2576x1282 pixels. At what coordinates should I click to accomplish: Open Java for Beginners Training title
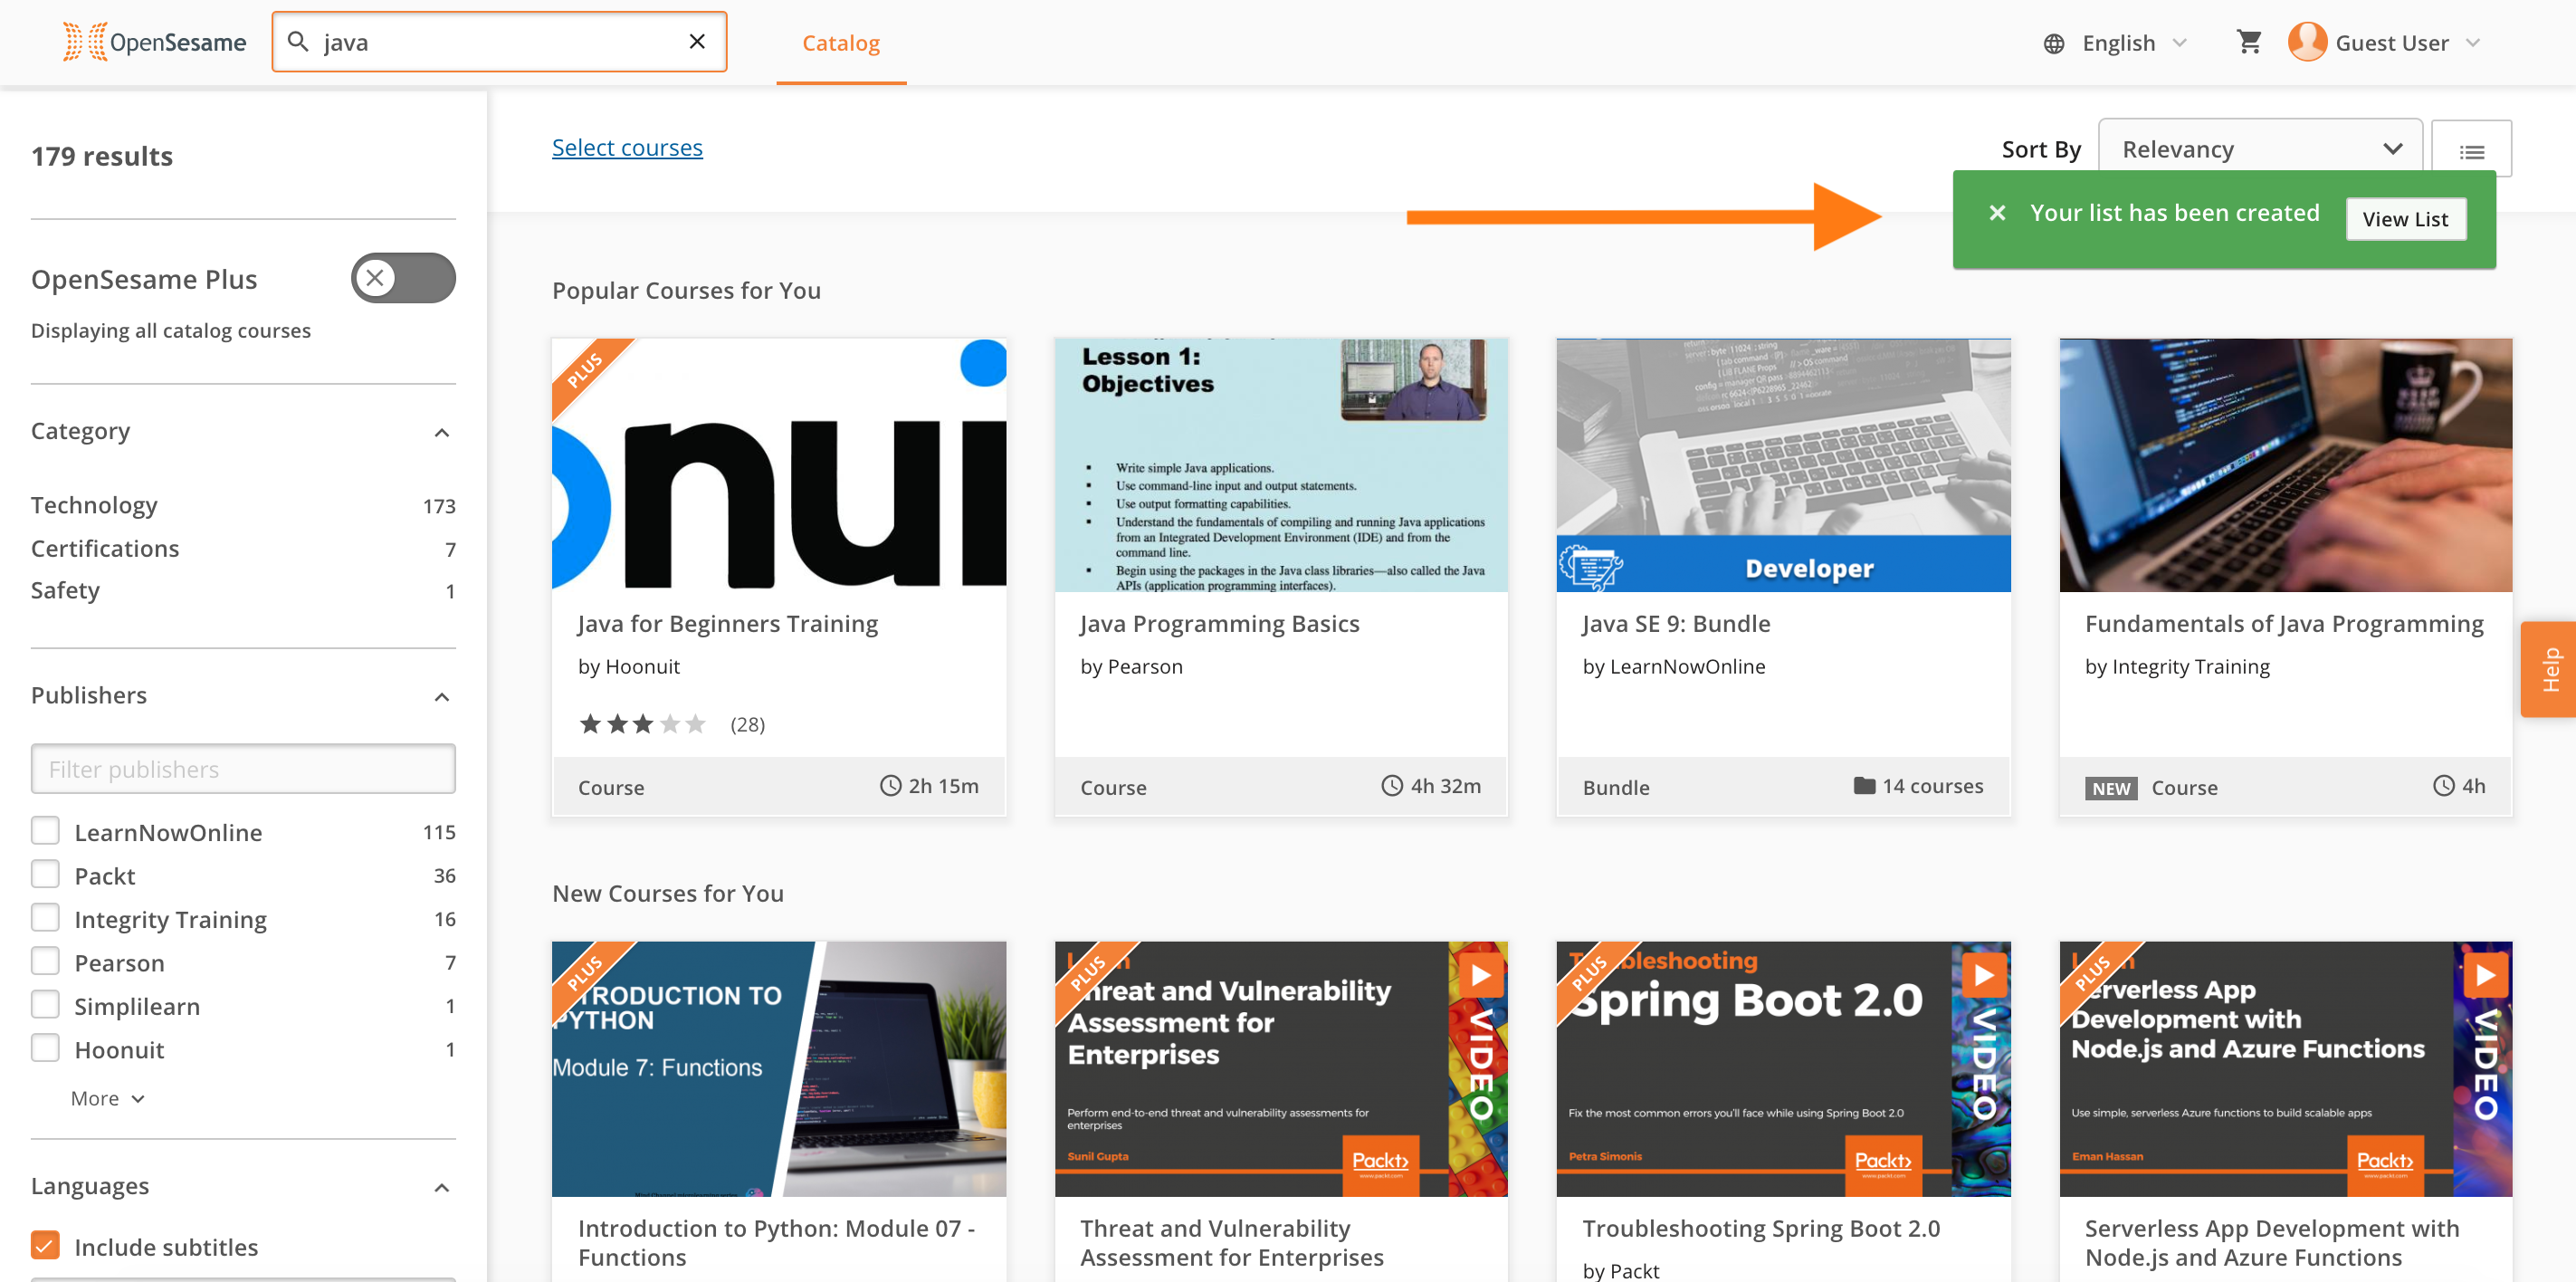(x=728, y=624)
